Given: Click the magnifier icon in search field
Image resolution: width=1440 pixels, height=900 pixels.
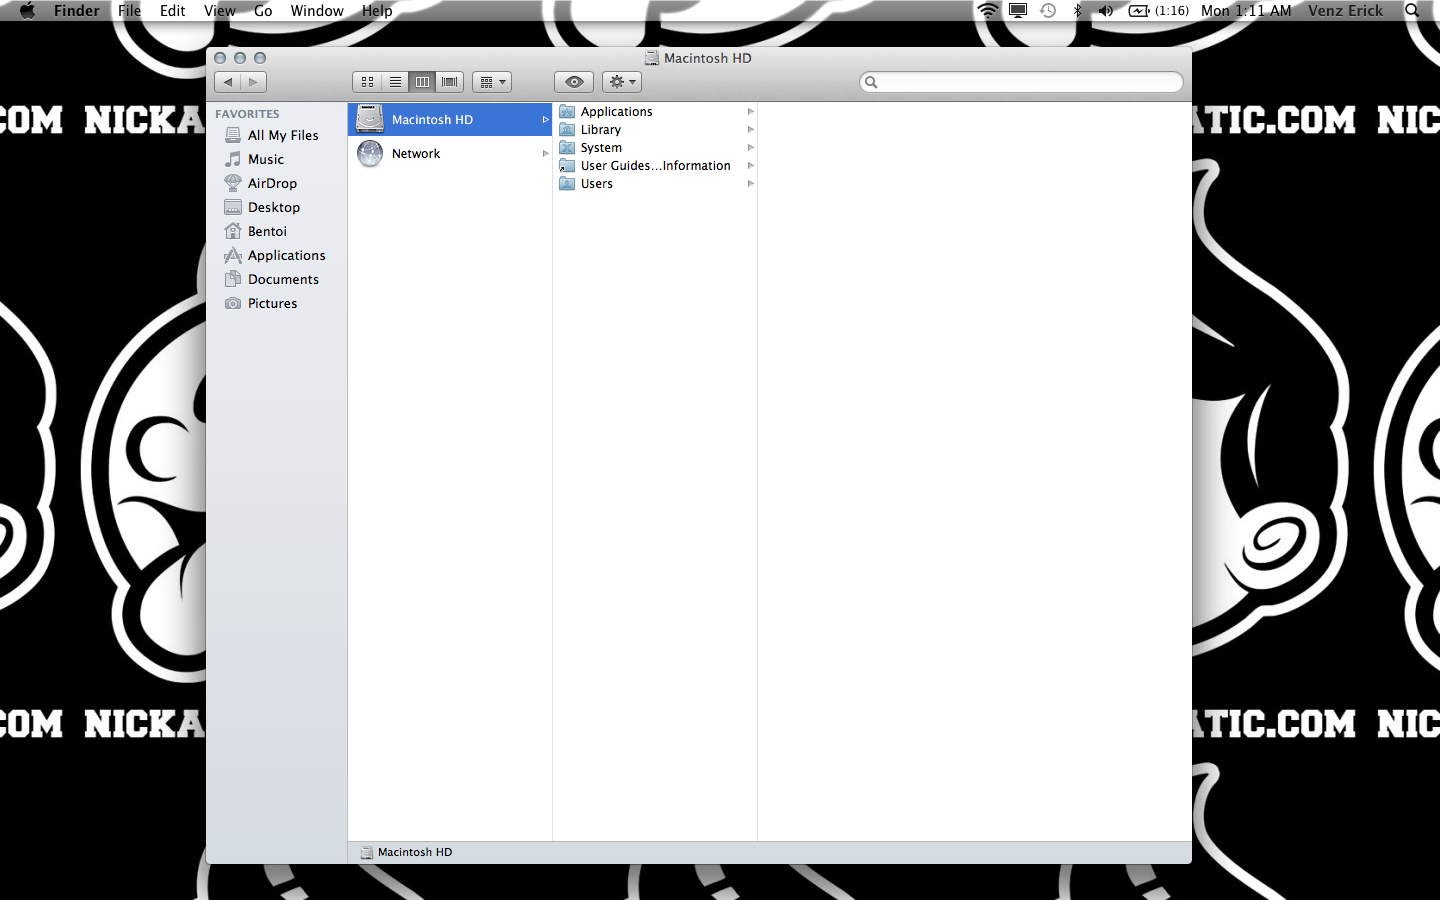Looking at the screenshot, I should coord(871,82).
